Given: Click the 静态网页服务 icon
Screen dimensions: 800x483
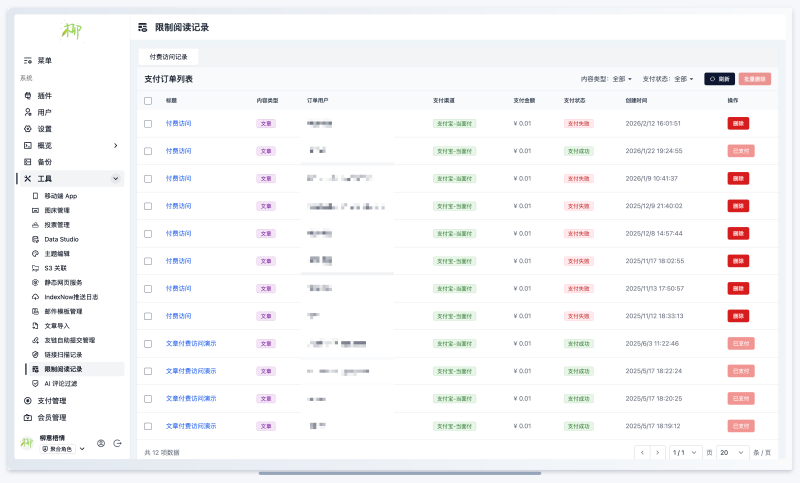Looking at the screenshot, I should click(x=35, y=283).
